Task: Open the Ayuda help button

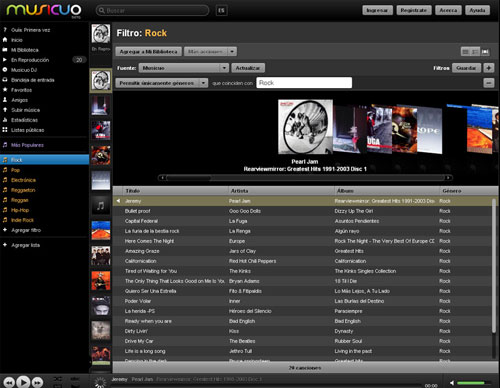Action: click(477, 10)
